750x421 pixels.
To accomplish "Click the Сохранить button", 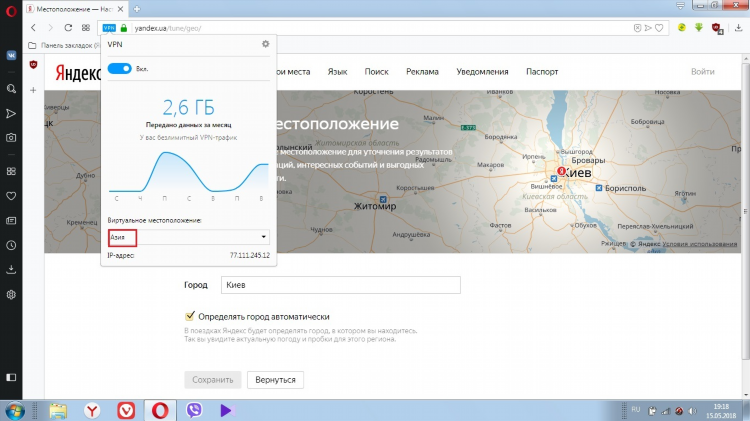I will point(213,380).
